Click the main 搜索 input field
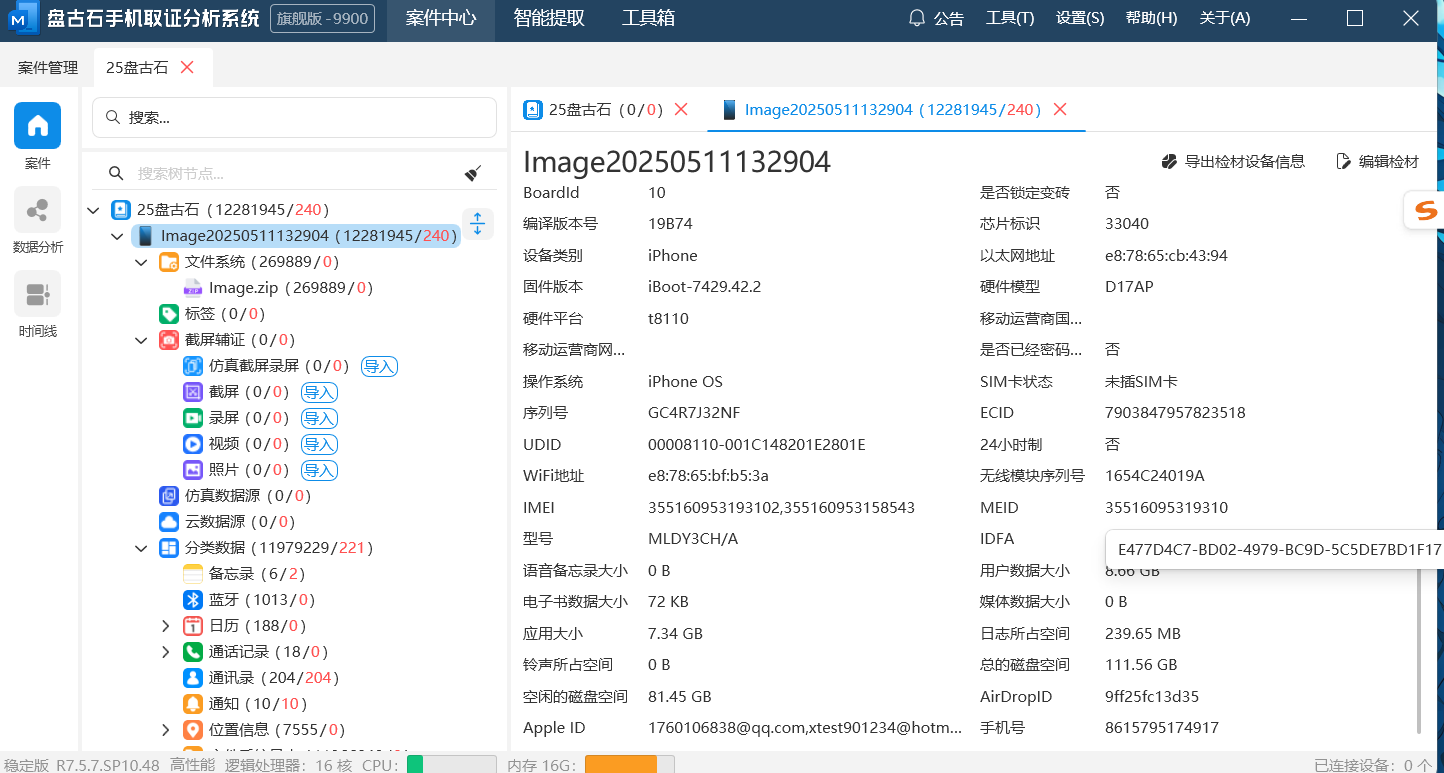 pyautogui.click(x=294, y=117)
